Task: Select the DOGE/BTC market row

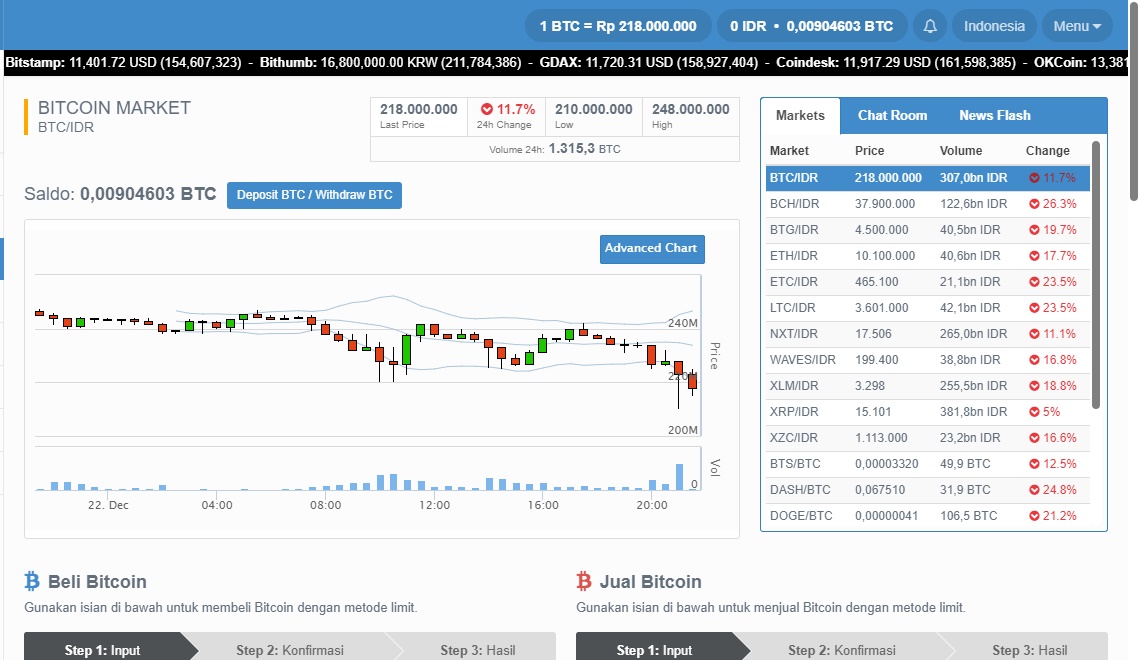Action: pyautogui.click(x=900, y=515)
